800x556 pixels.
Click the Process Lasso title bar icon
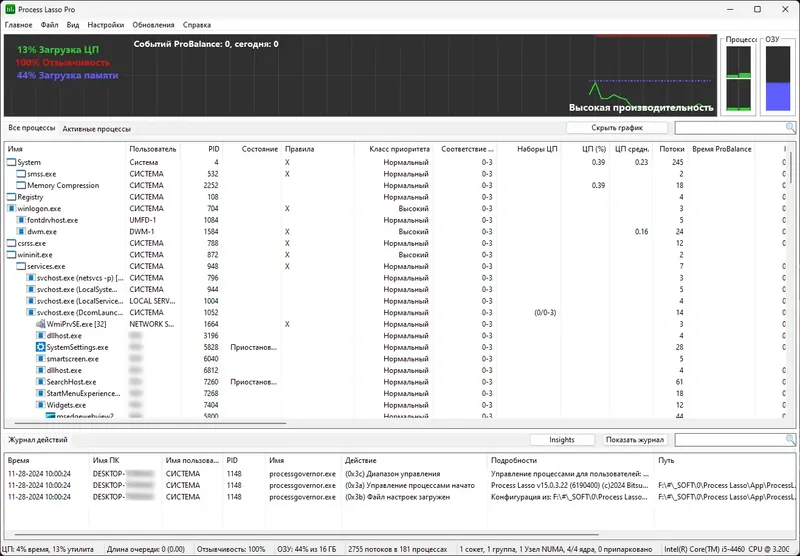(10, 9)
